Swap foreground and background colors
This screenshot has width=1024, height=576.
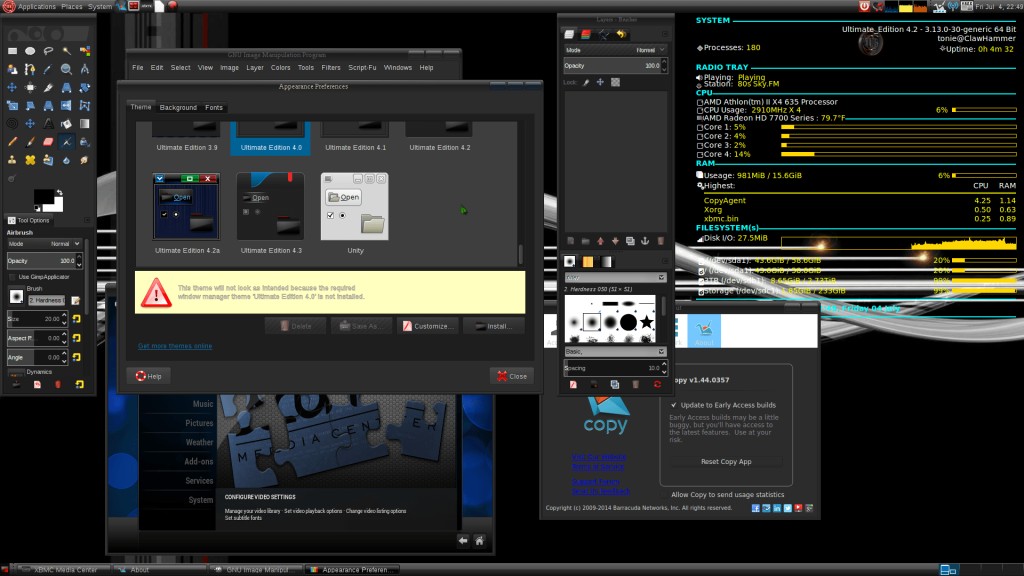[59, 192]
